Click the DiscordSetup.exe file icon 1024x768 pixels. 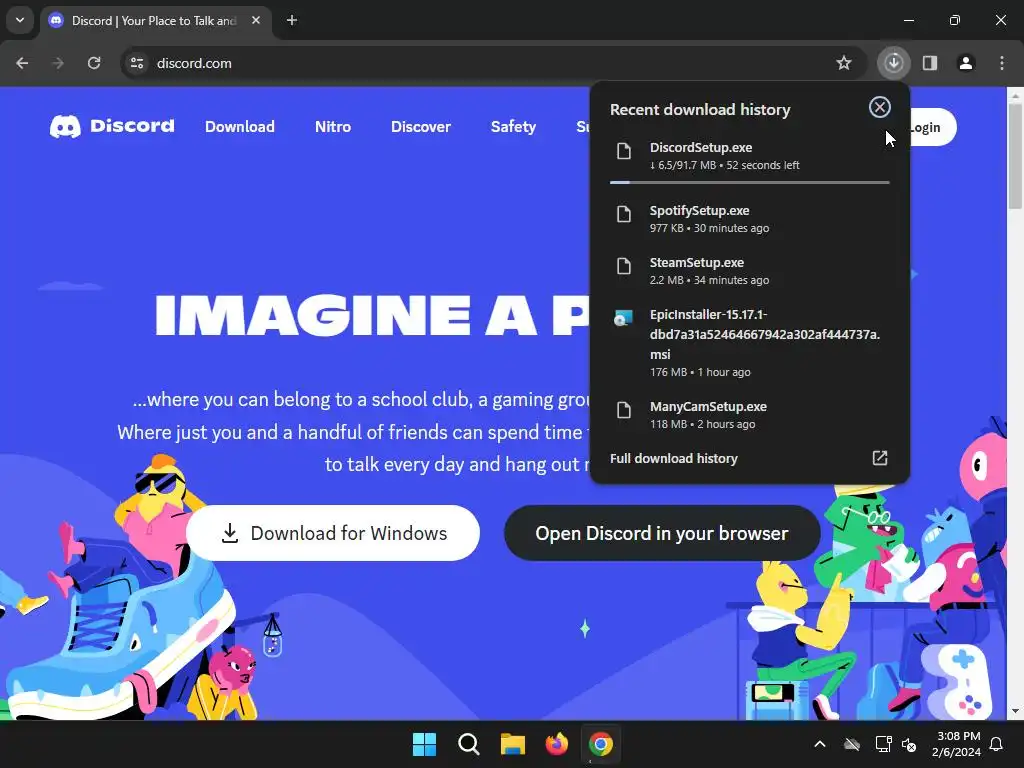pyautogui.click(x=624, y=151)
